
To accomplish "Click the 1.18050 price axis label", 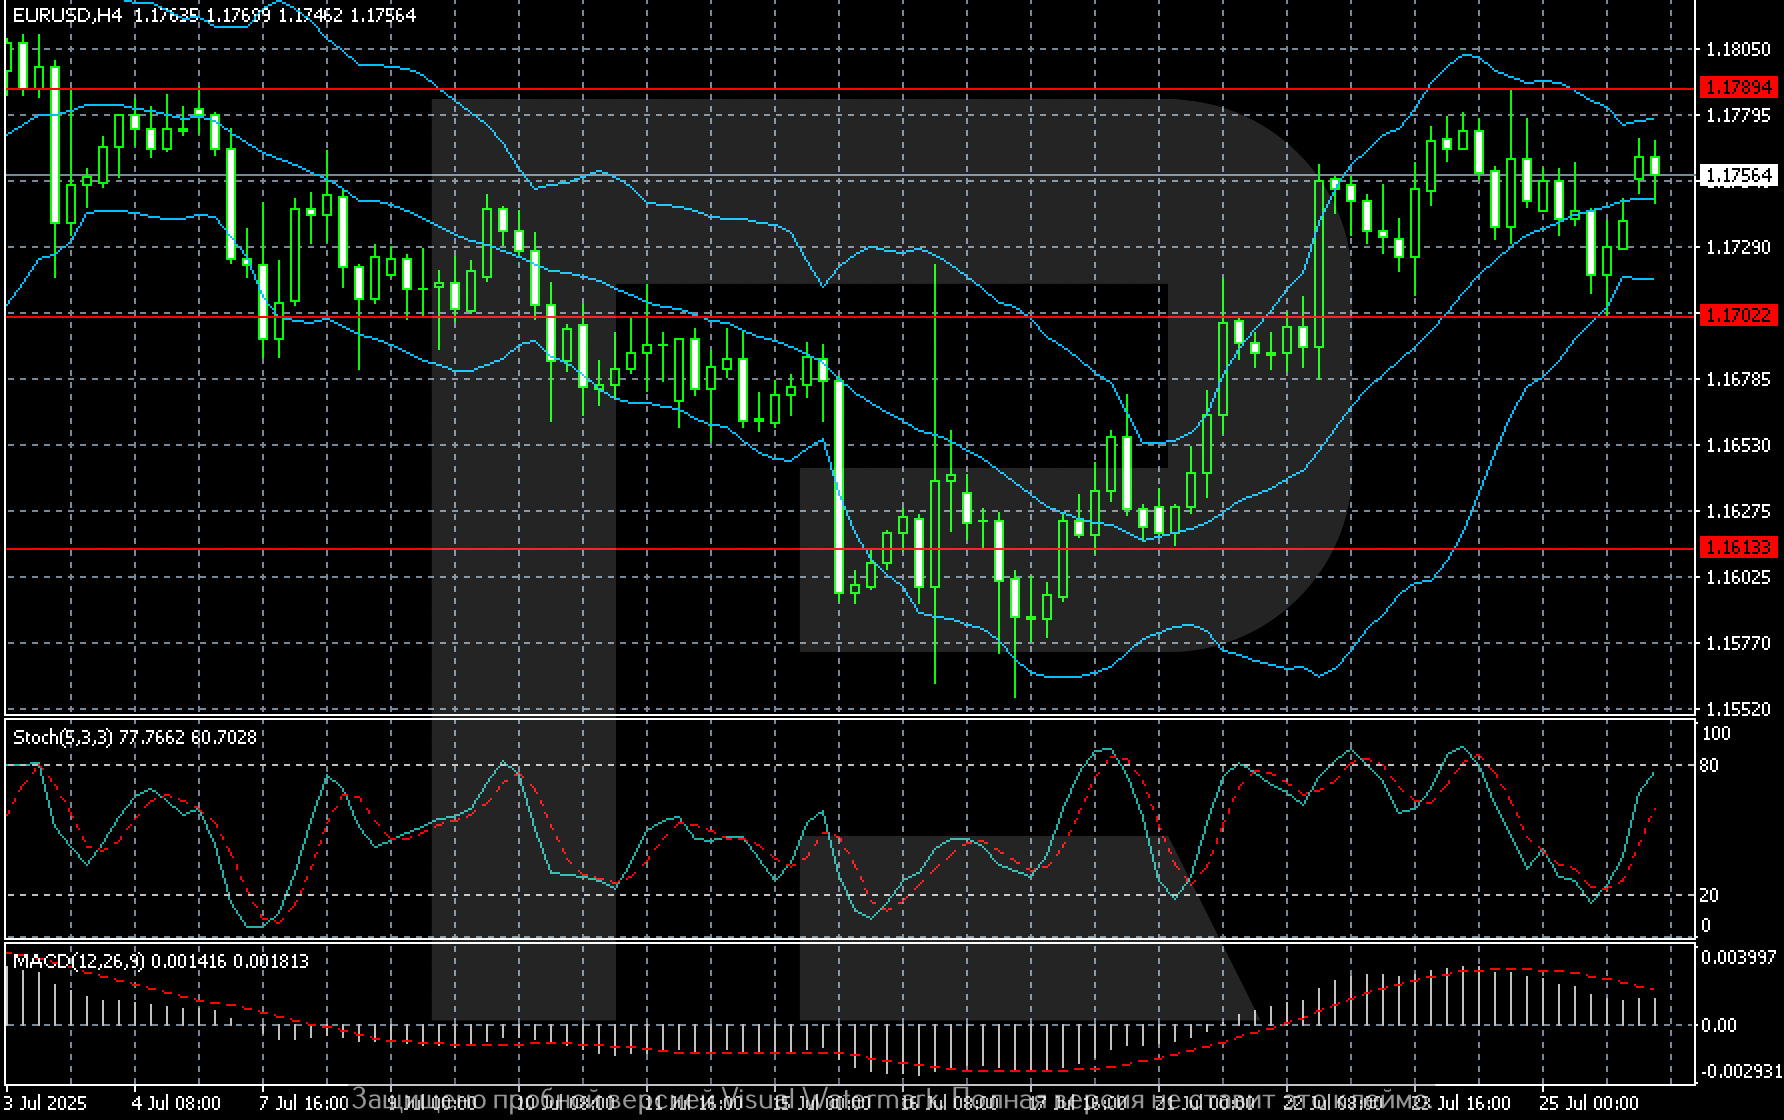I will coord(1739,49).
